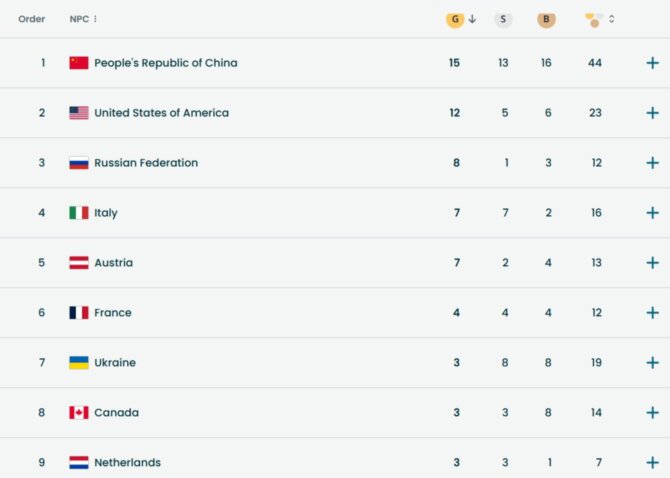Expand People's Republic of China row
Viewport: 670px width, 478px height.
[652, 63]
